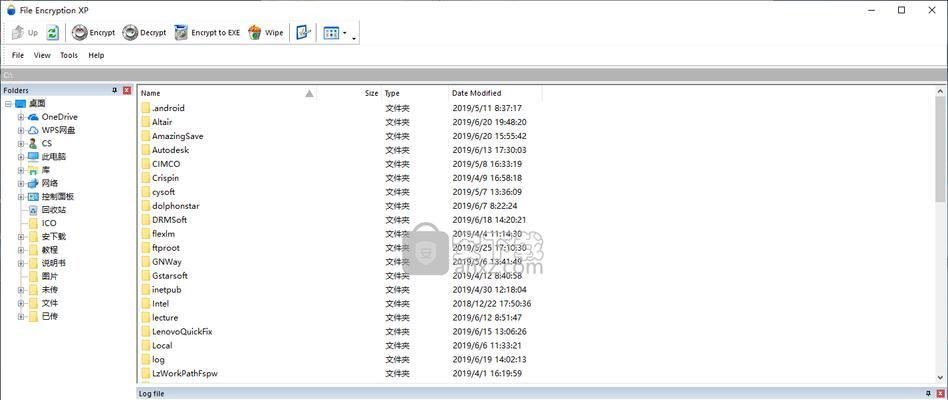
Task: Select the ICO folder in tree
Action: coord(49,224)
